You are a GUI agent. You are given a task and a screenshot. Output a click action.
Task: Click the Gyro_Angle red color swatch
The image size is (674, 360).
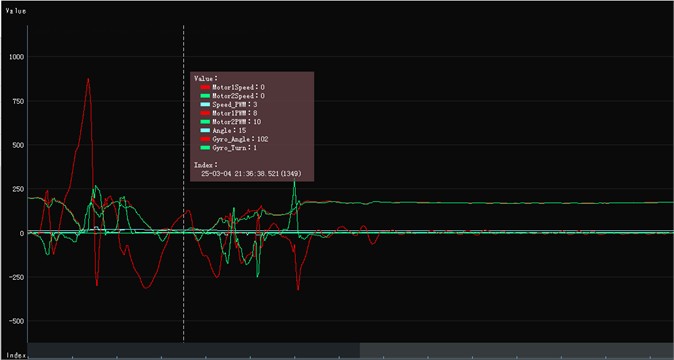point(205,139)
